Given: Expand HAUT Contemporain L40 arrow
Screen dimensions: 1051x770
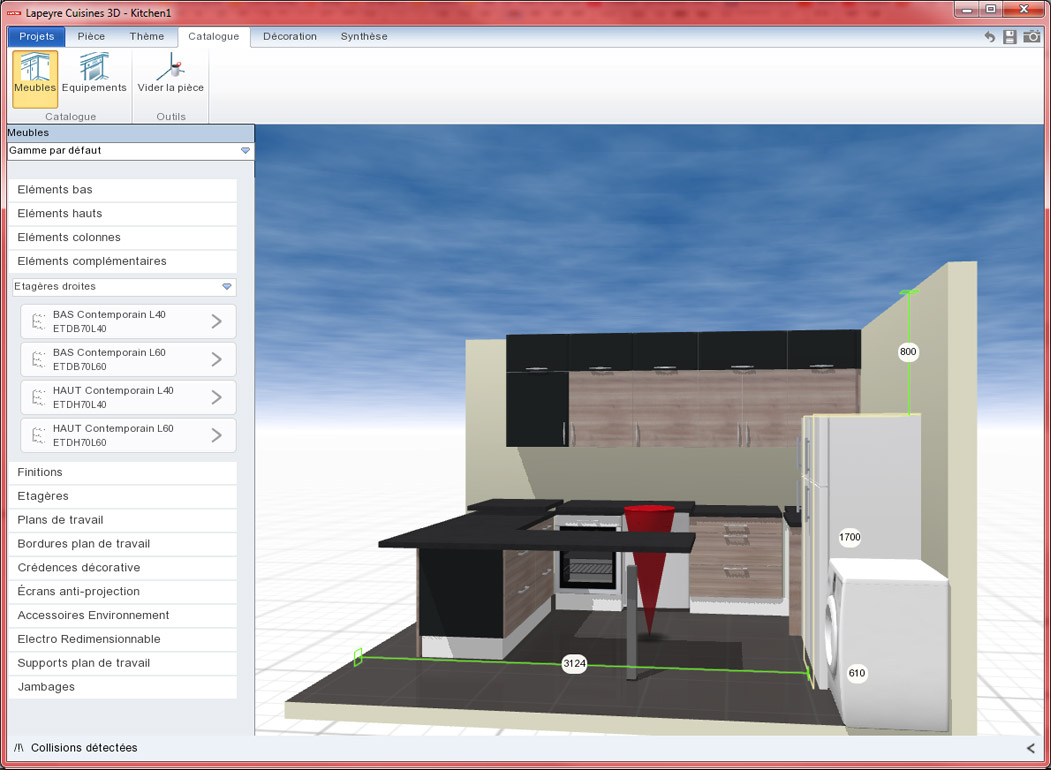Looking at the screenshot, I should (x=217, y=397).
